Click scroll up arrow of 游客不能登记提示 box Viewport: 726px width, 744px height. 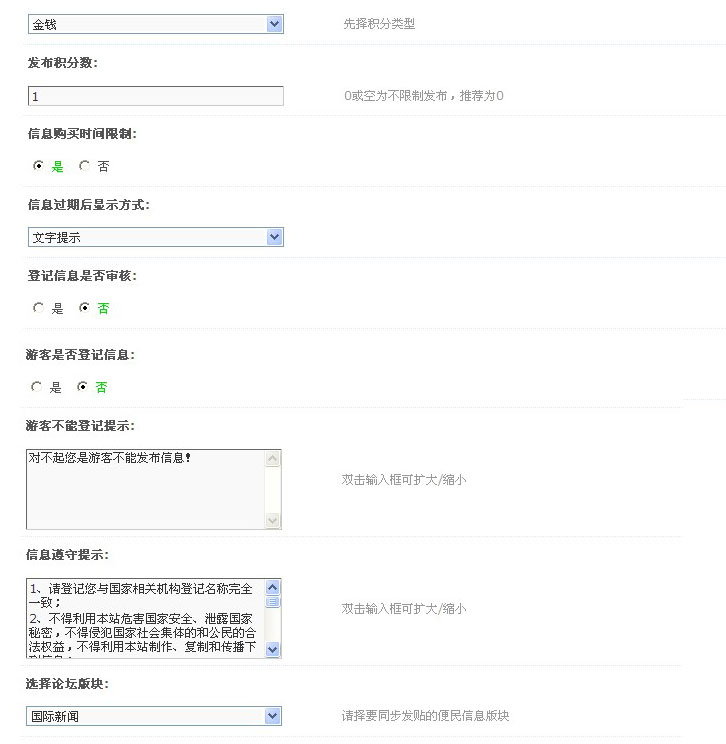click(x=272, y=459)
